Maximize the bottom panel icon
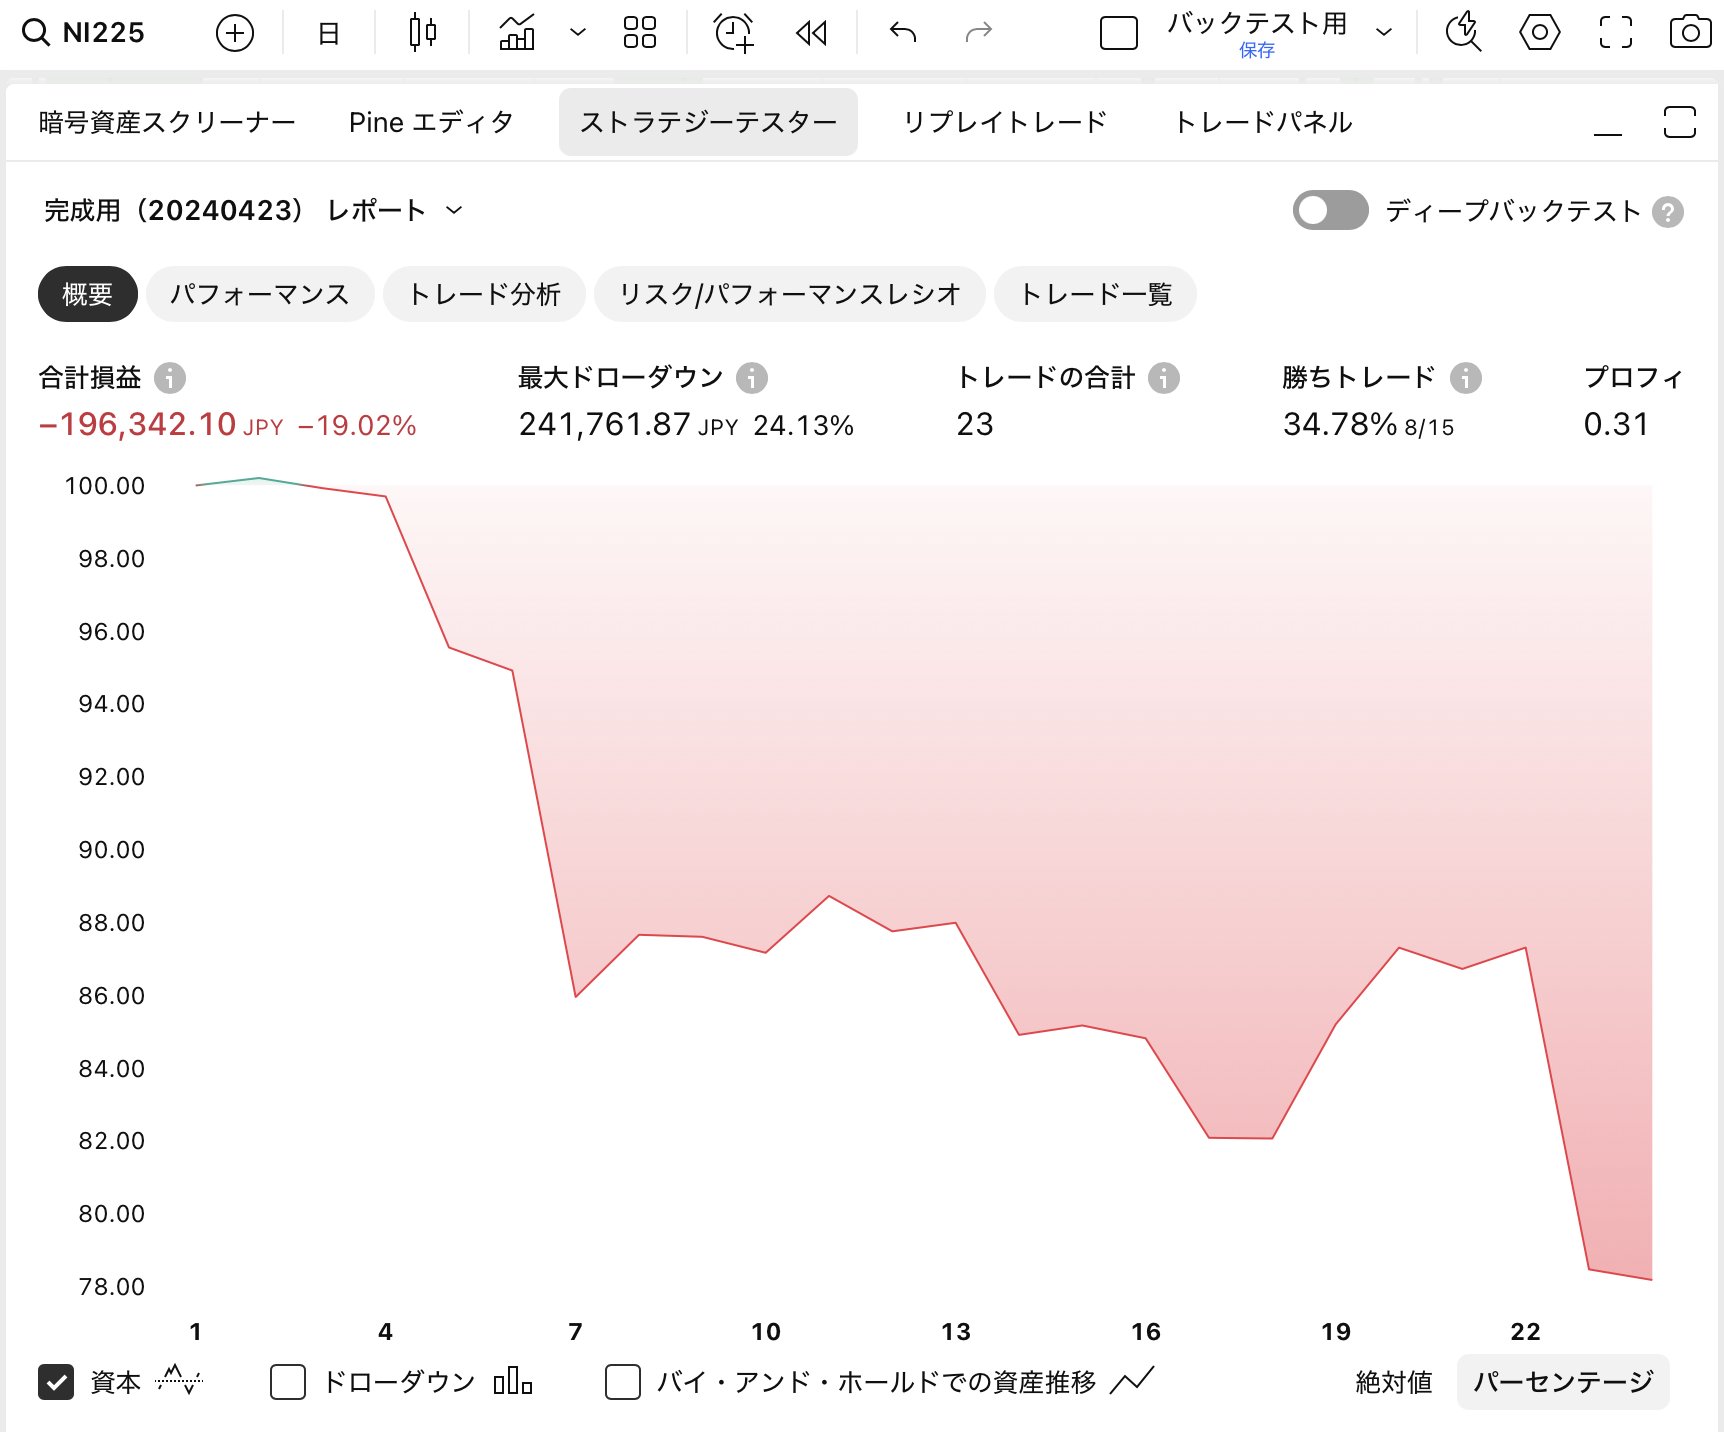Screen dimensions: 1724x1432 pyautogui.click(x=1680, y=122)
